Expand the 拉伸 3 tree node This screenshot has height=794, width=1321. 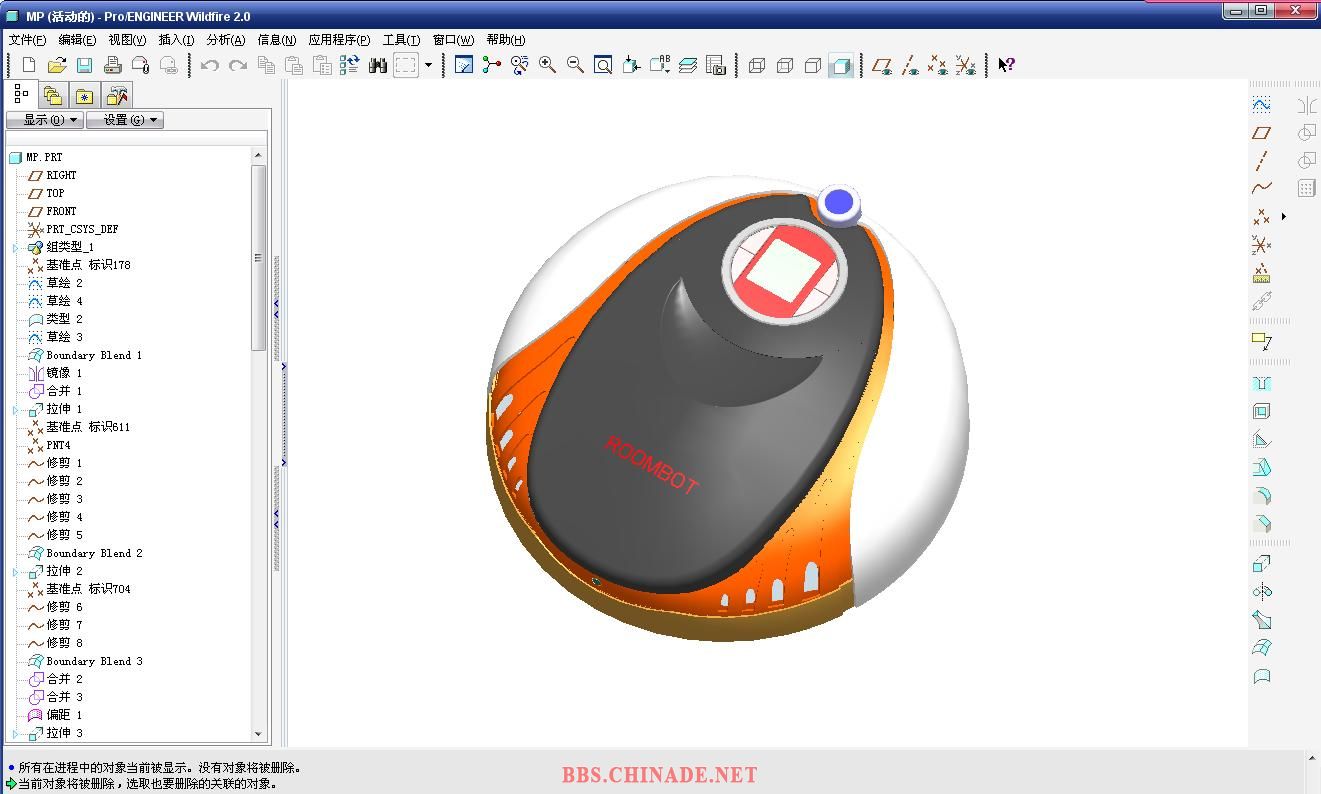tap(16, 733)
